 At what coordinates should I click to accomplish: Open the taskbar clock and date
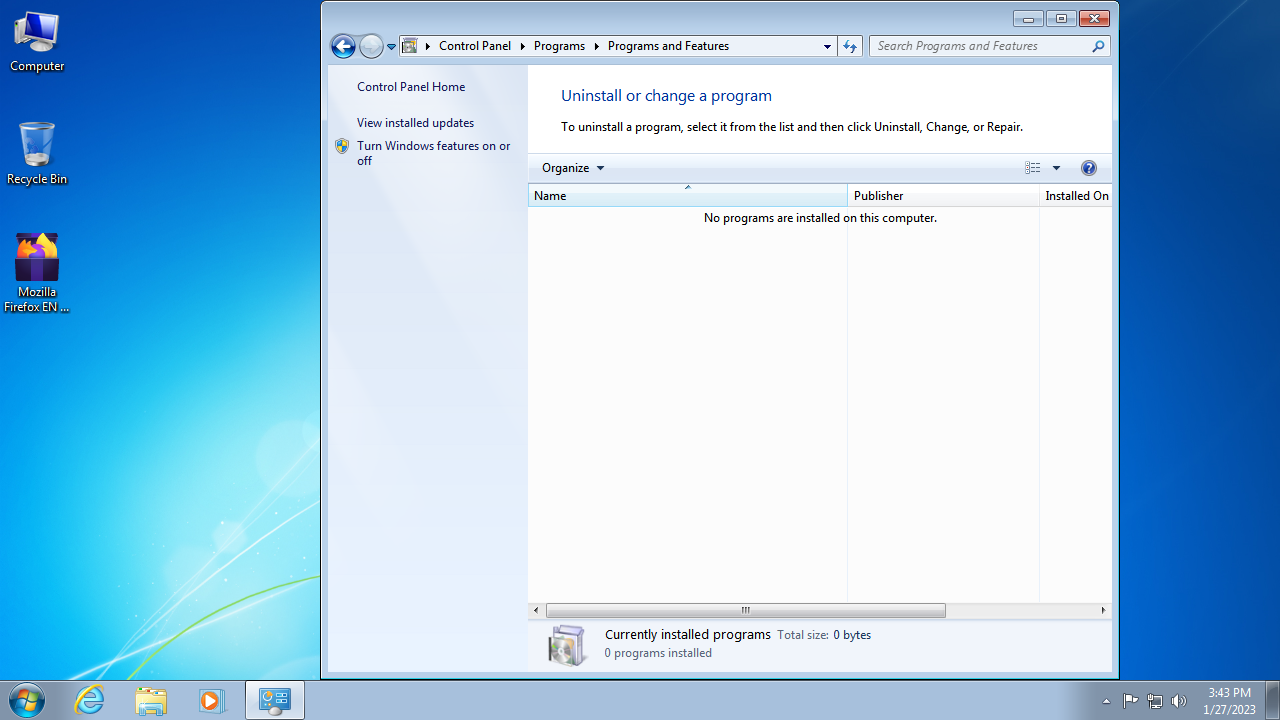[x=1229, y=701]
